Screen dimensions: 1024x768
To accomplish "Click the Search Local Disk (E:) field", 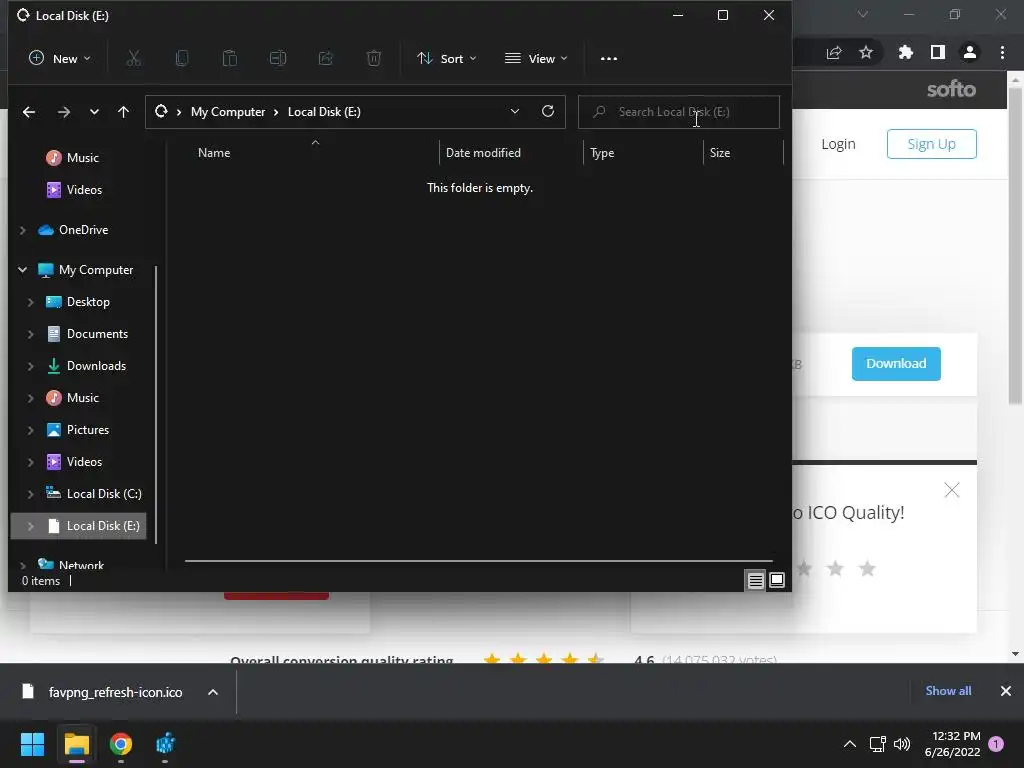I will click(x=679, y=112).
